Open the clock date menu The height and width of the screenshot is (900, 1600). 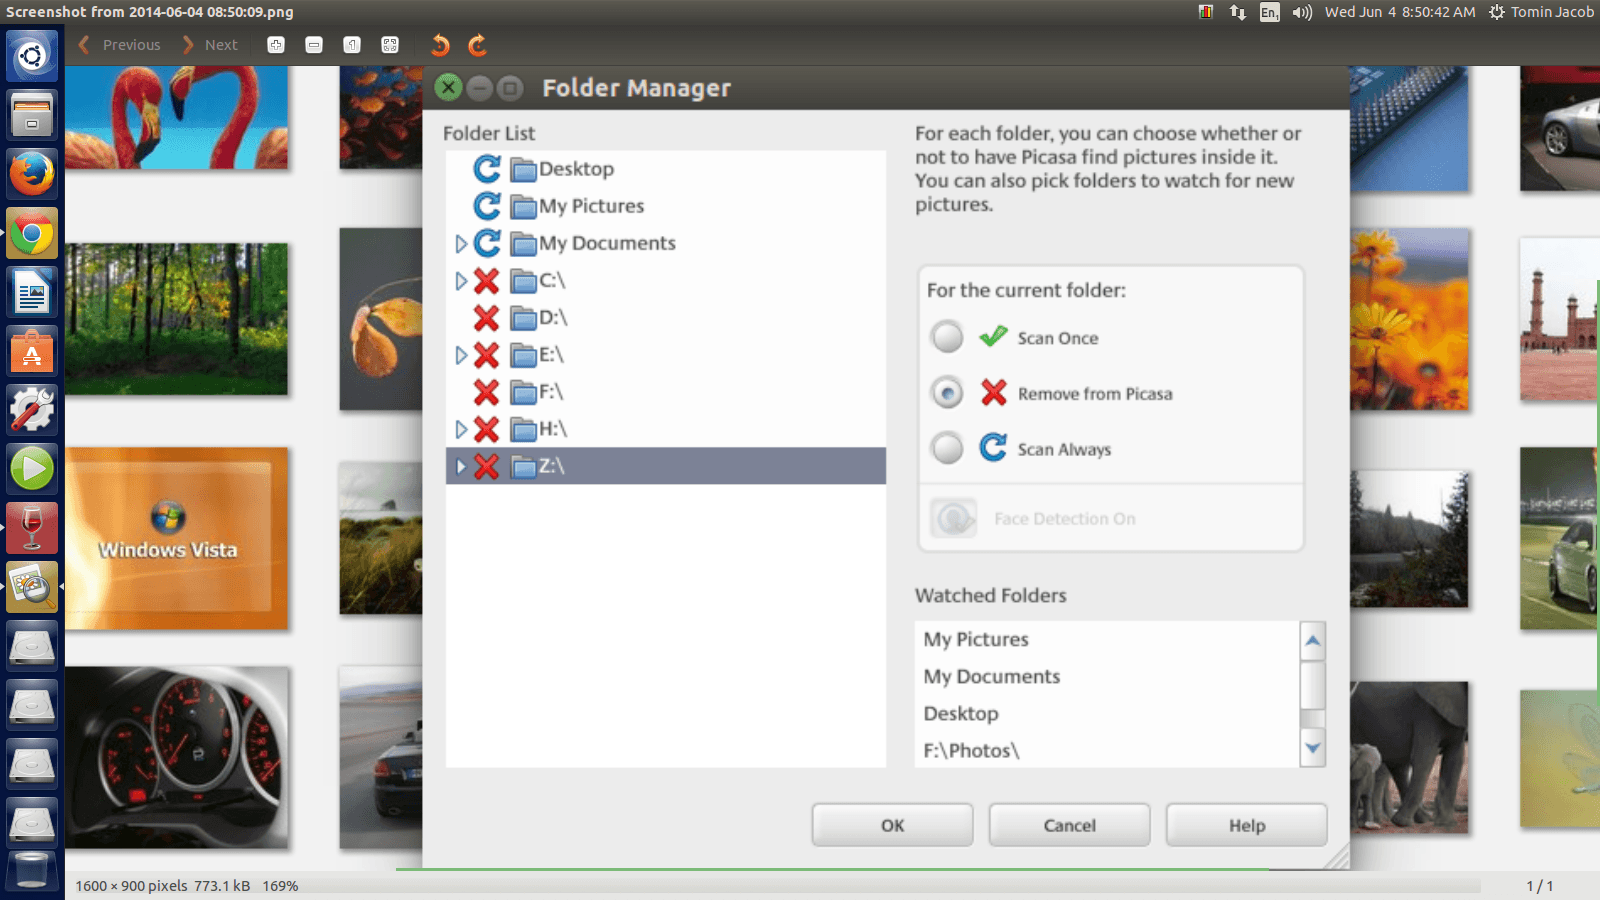click(x=1400, y=12)
